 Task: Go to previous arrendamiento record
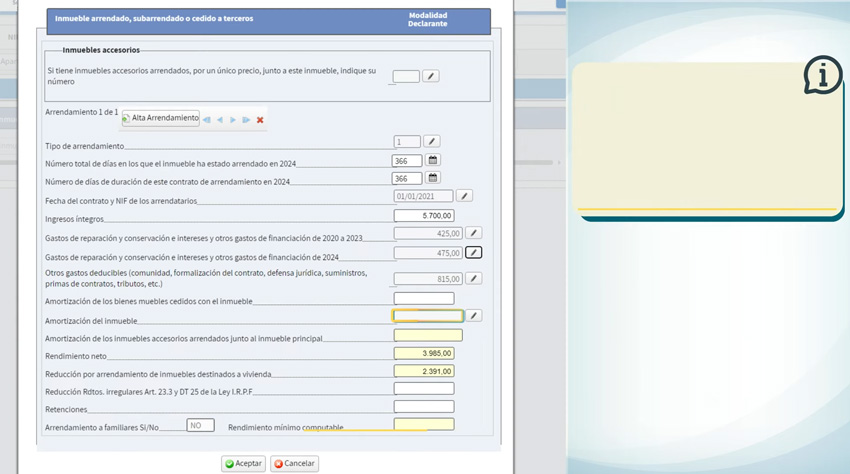pos(220,120)
